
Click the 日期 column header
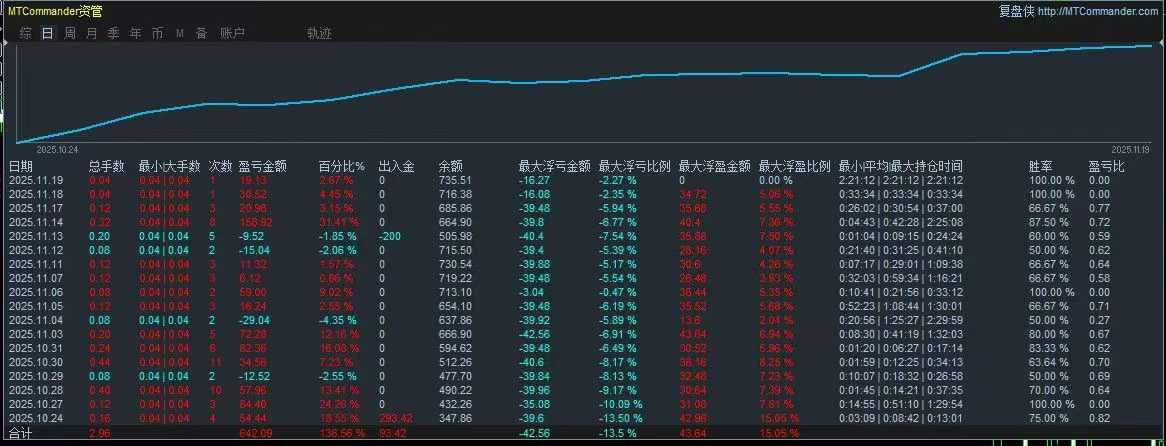[21, 167]
